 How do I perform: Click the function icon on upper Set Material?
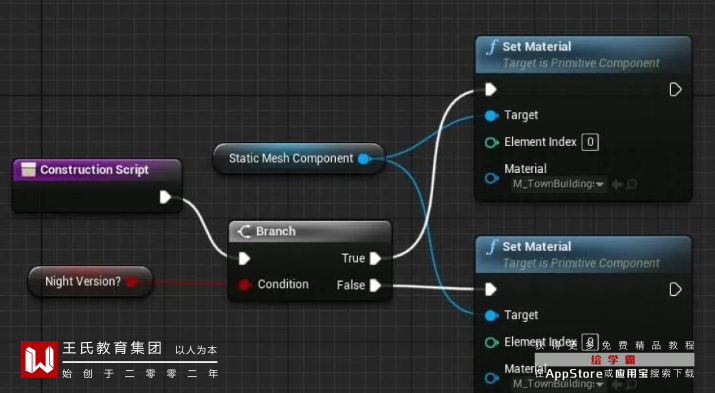click(492, 47)
